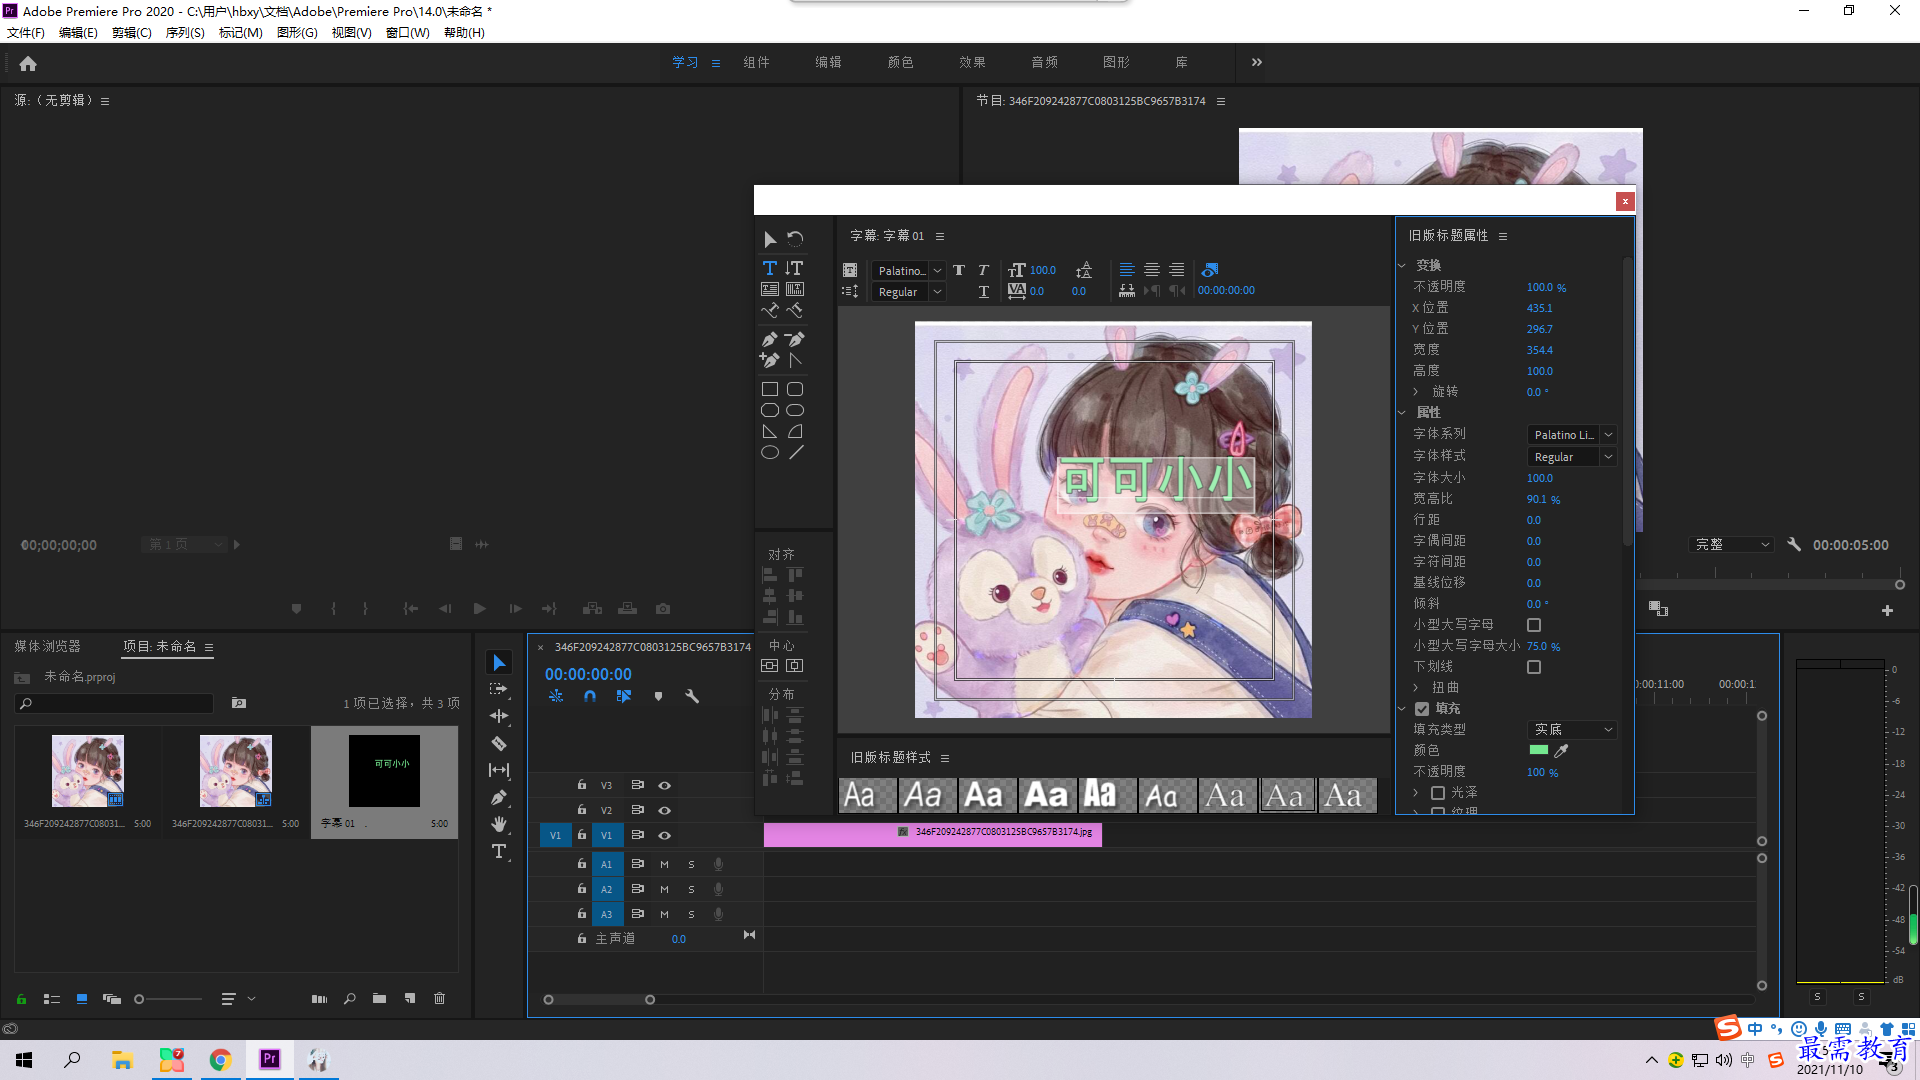The image size is (1920, 1080).
Task: Select the Line tool in titler
Action: [796, 452]
